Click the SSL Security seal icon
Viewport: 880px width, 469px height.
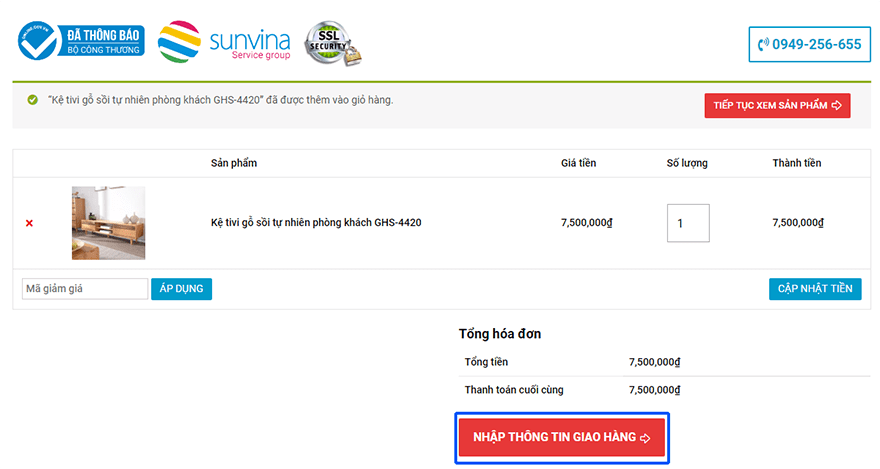point(333,43)
